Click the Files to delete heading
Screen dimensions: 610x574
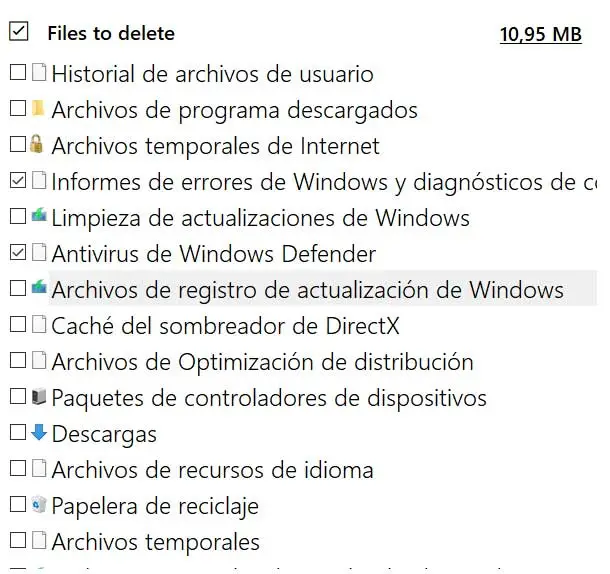click(110, 33)
